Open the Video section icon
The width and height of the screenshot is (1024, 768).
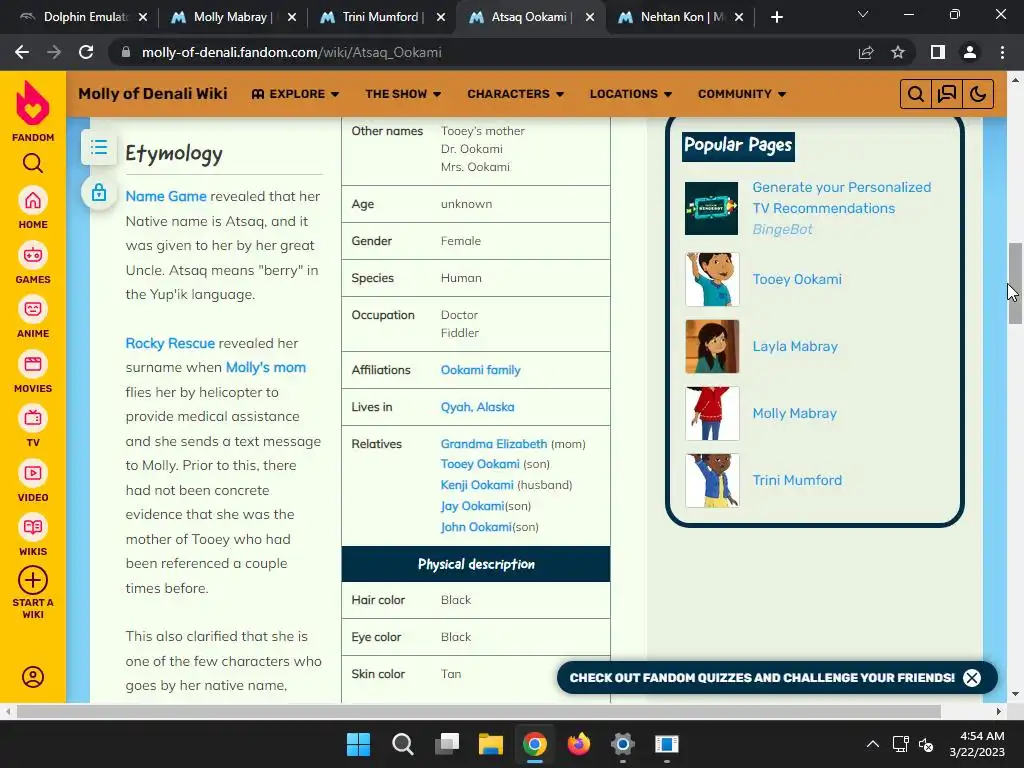coord(33,473)
